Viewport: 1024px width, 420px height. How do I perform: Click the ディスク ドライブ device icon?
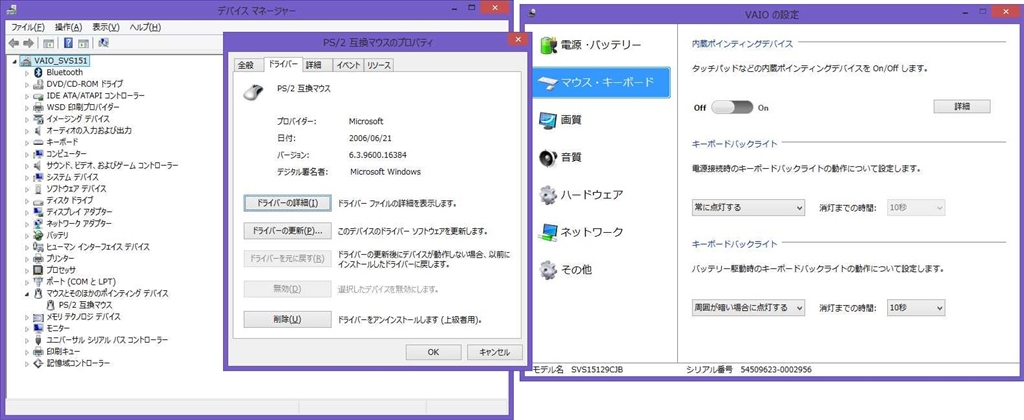pyautogui.click(x=39, y=201)
